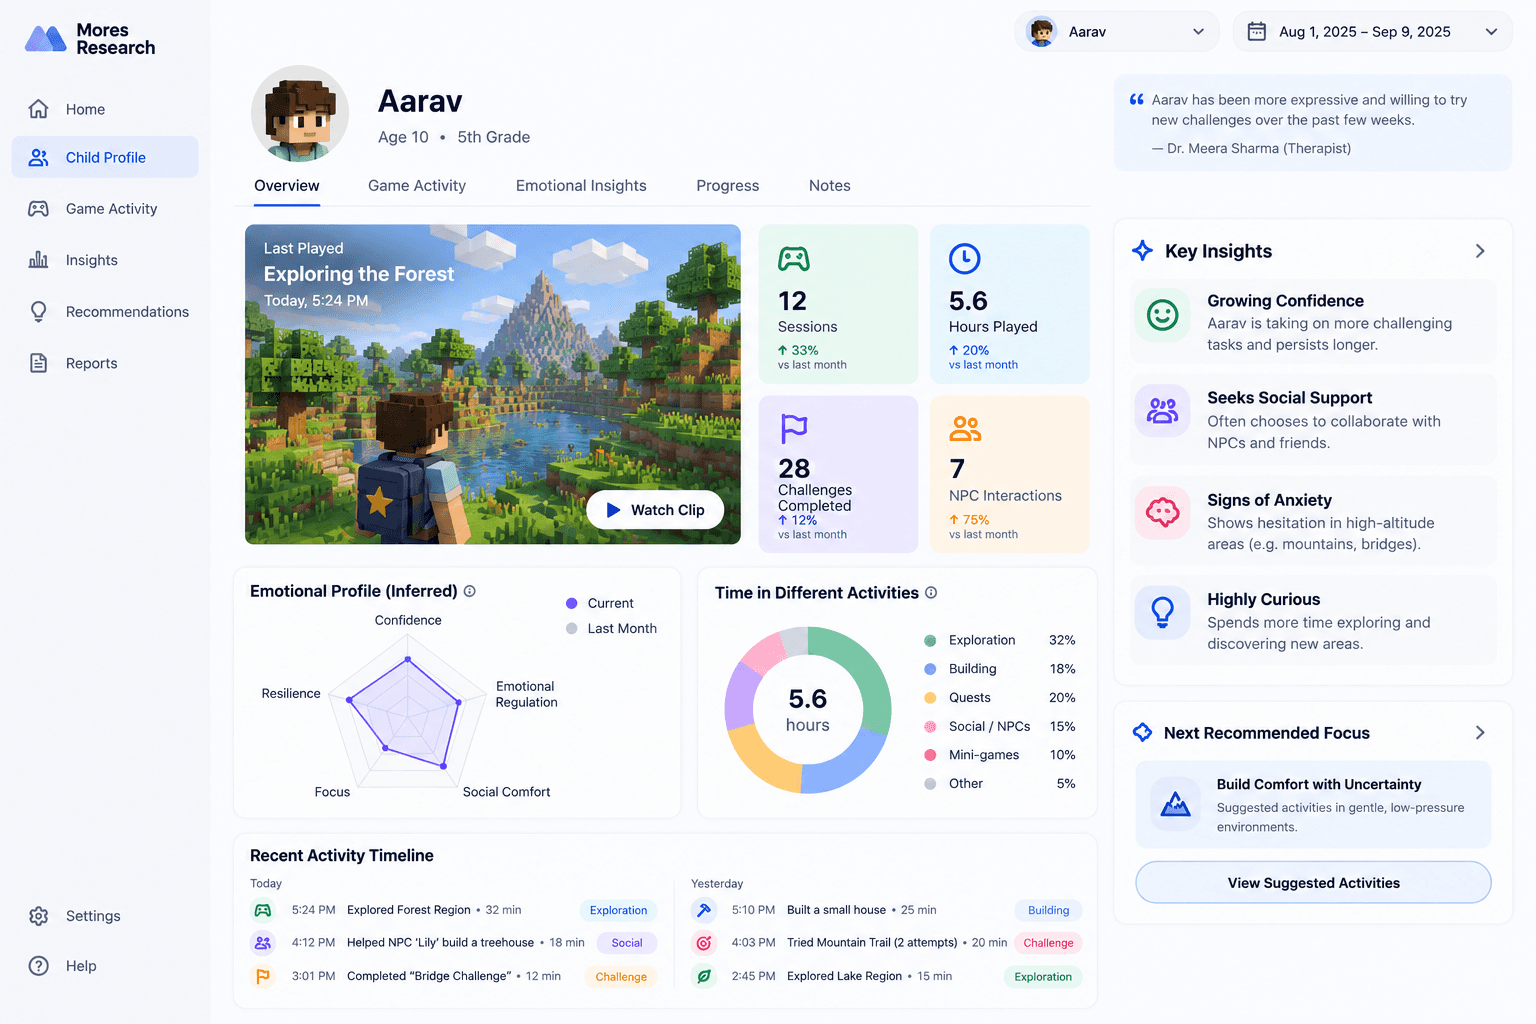Click the info icon beside Emotional Profile
Viewport: 1536px width, 1024px height.
tap(470, 591)
